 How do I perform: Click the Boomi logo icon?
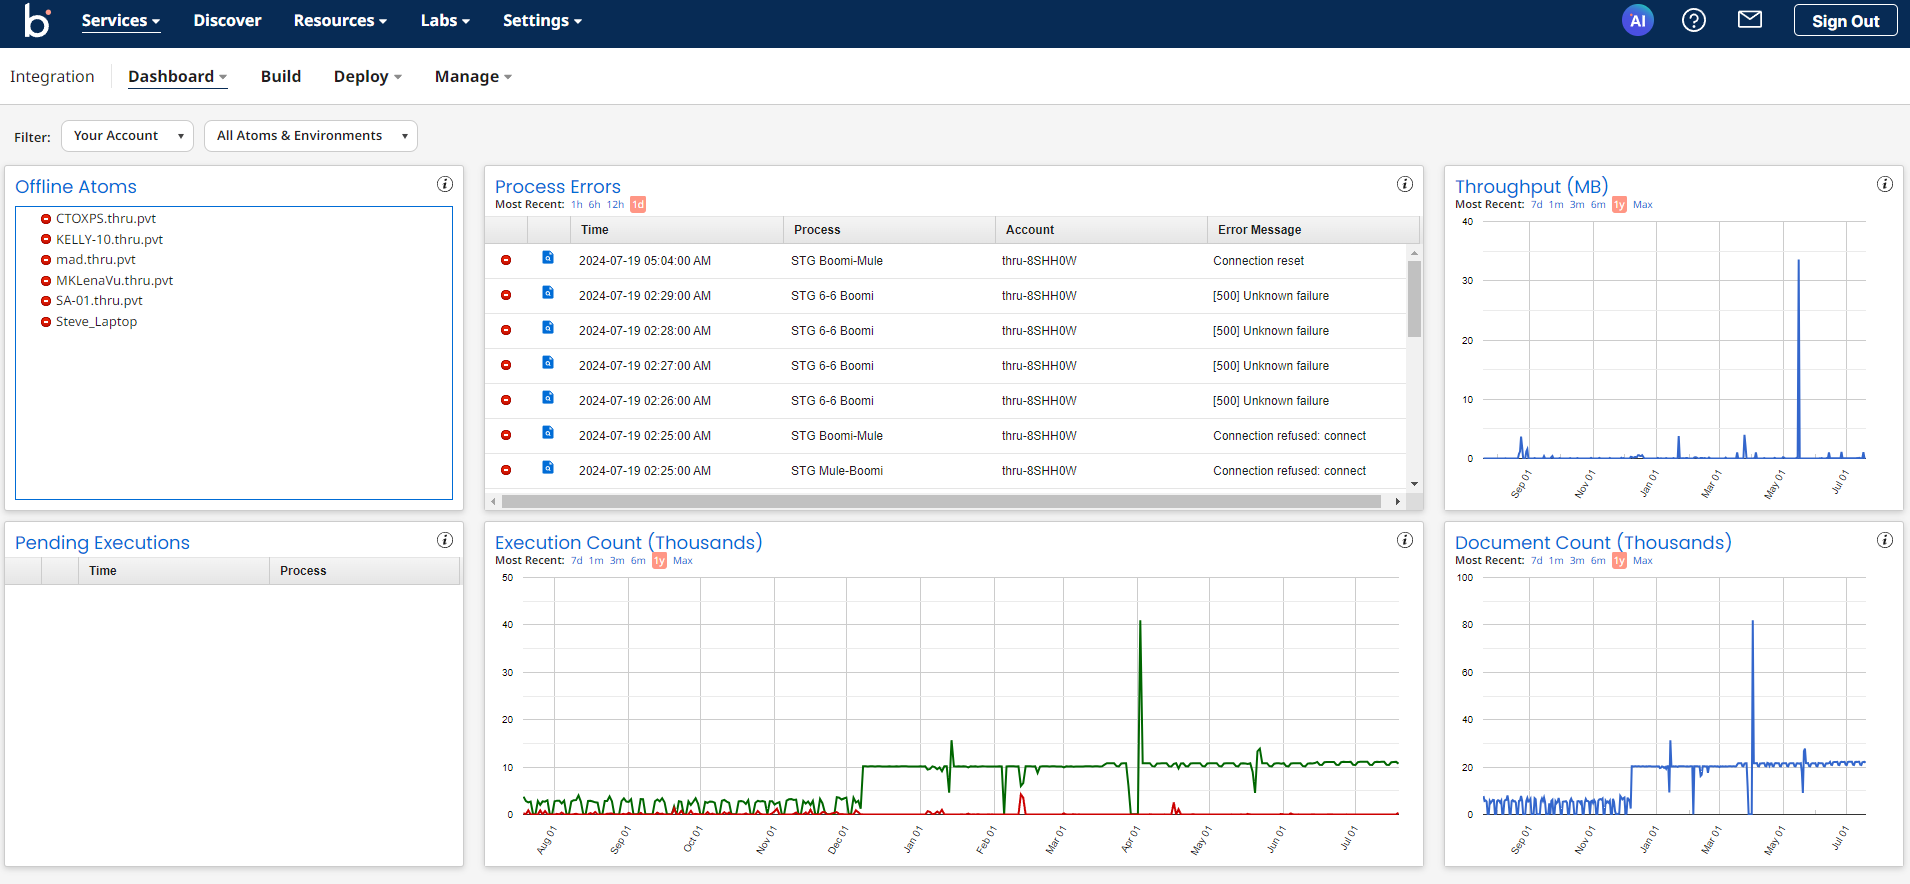(x=37, y=21)
